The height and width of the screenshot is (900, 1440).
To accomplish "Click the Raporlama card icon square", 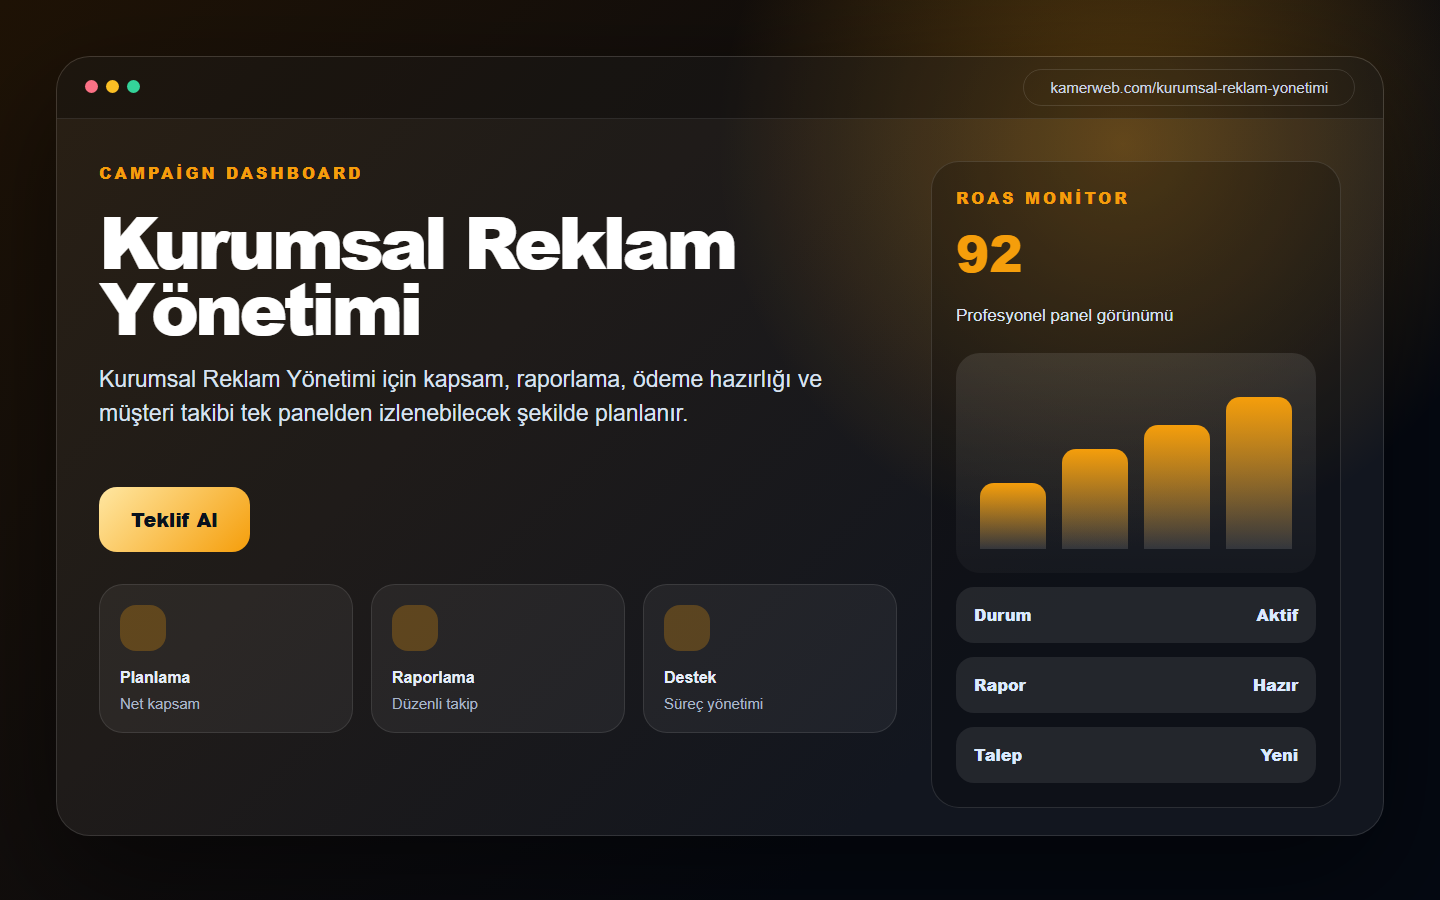I will tap(415, 628).
